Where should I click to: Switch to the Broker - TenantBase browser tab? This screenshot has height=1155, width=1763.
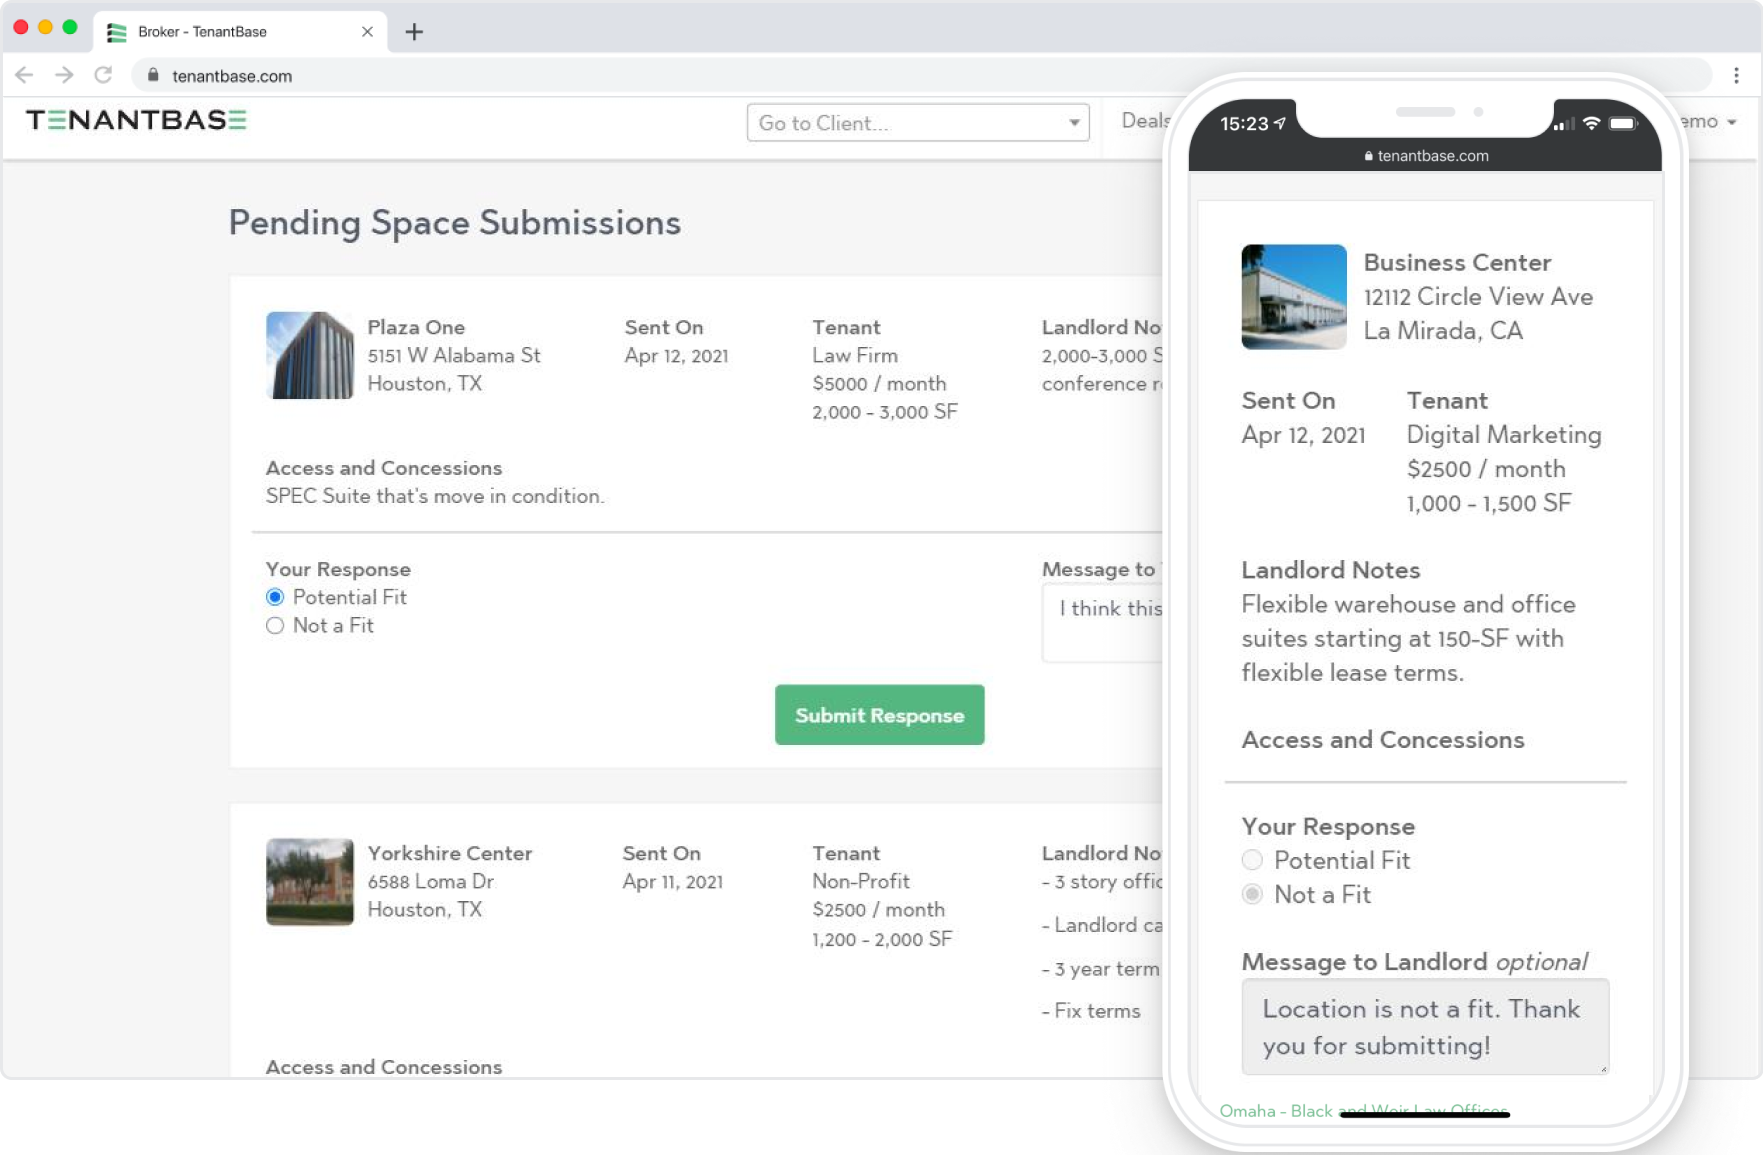[240, 32]
